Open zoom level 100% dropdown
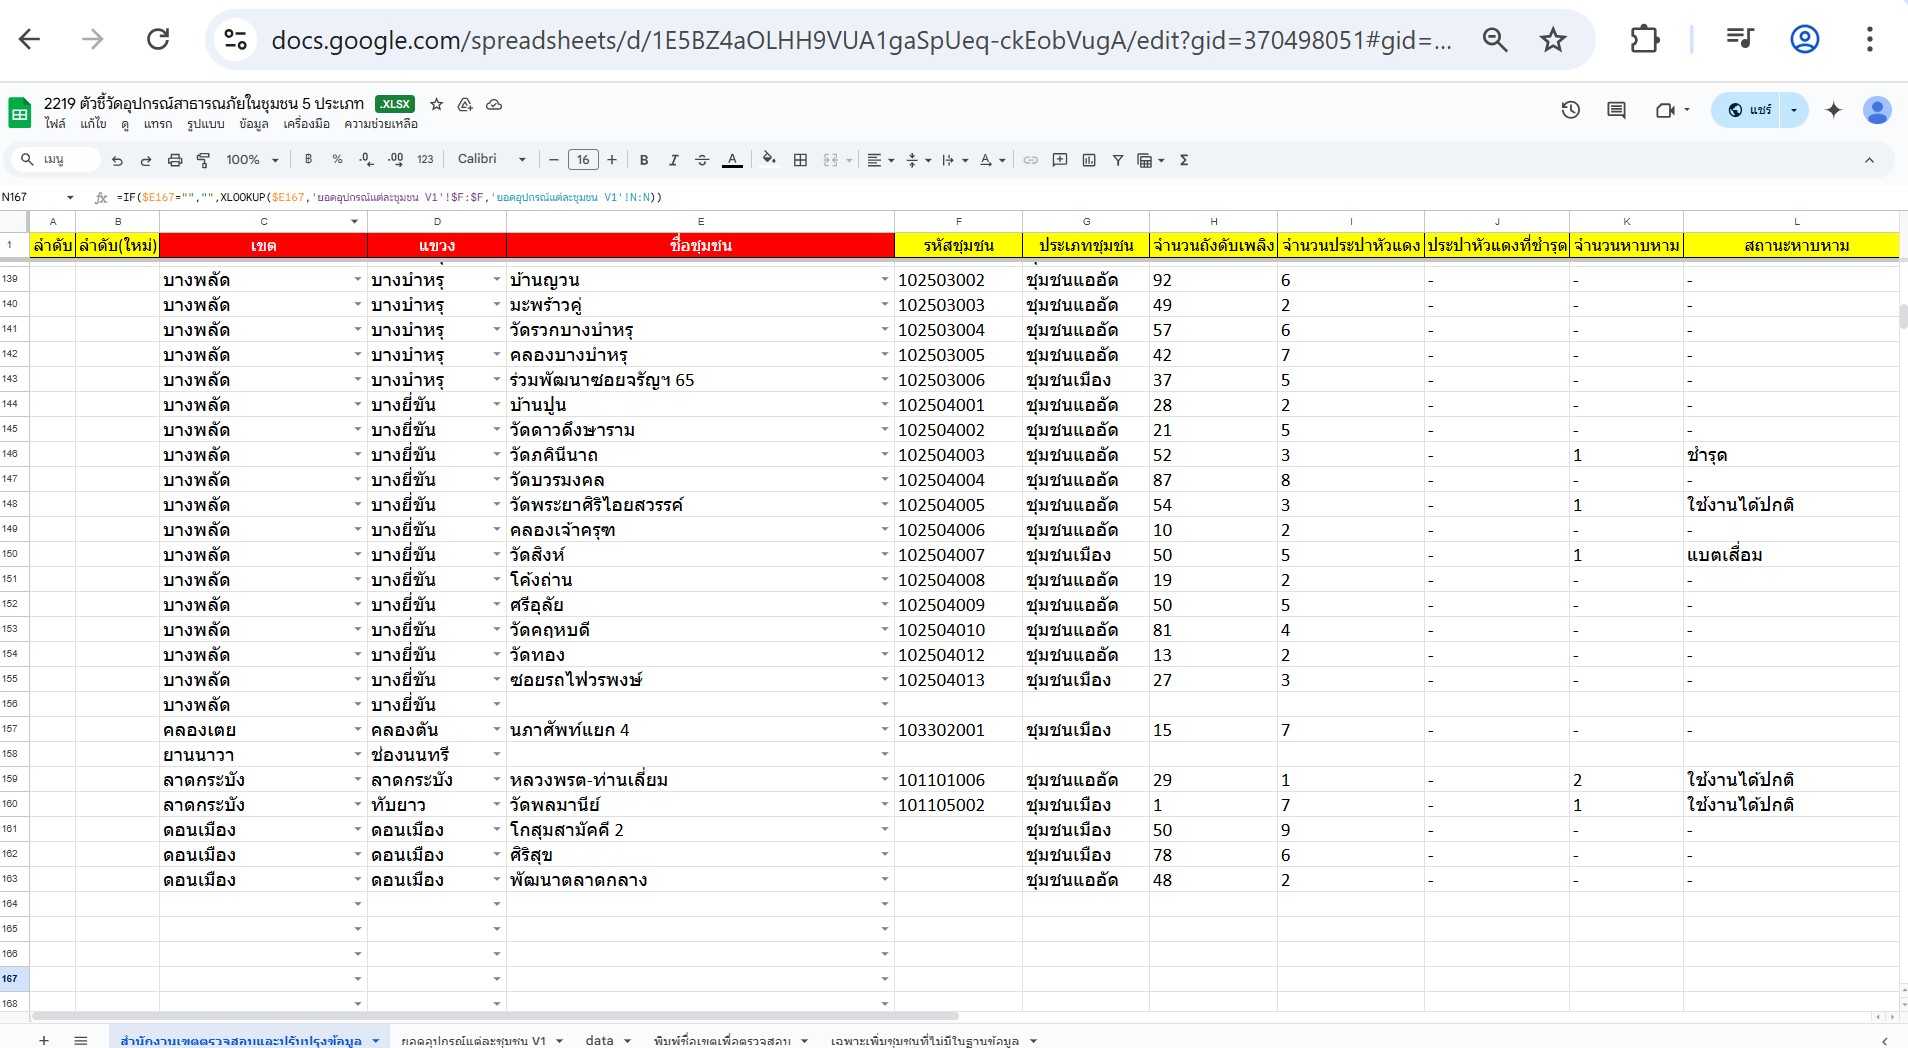 tap(252, 160)
